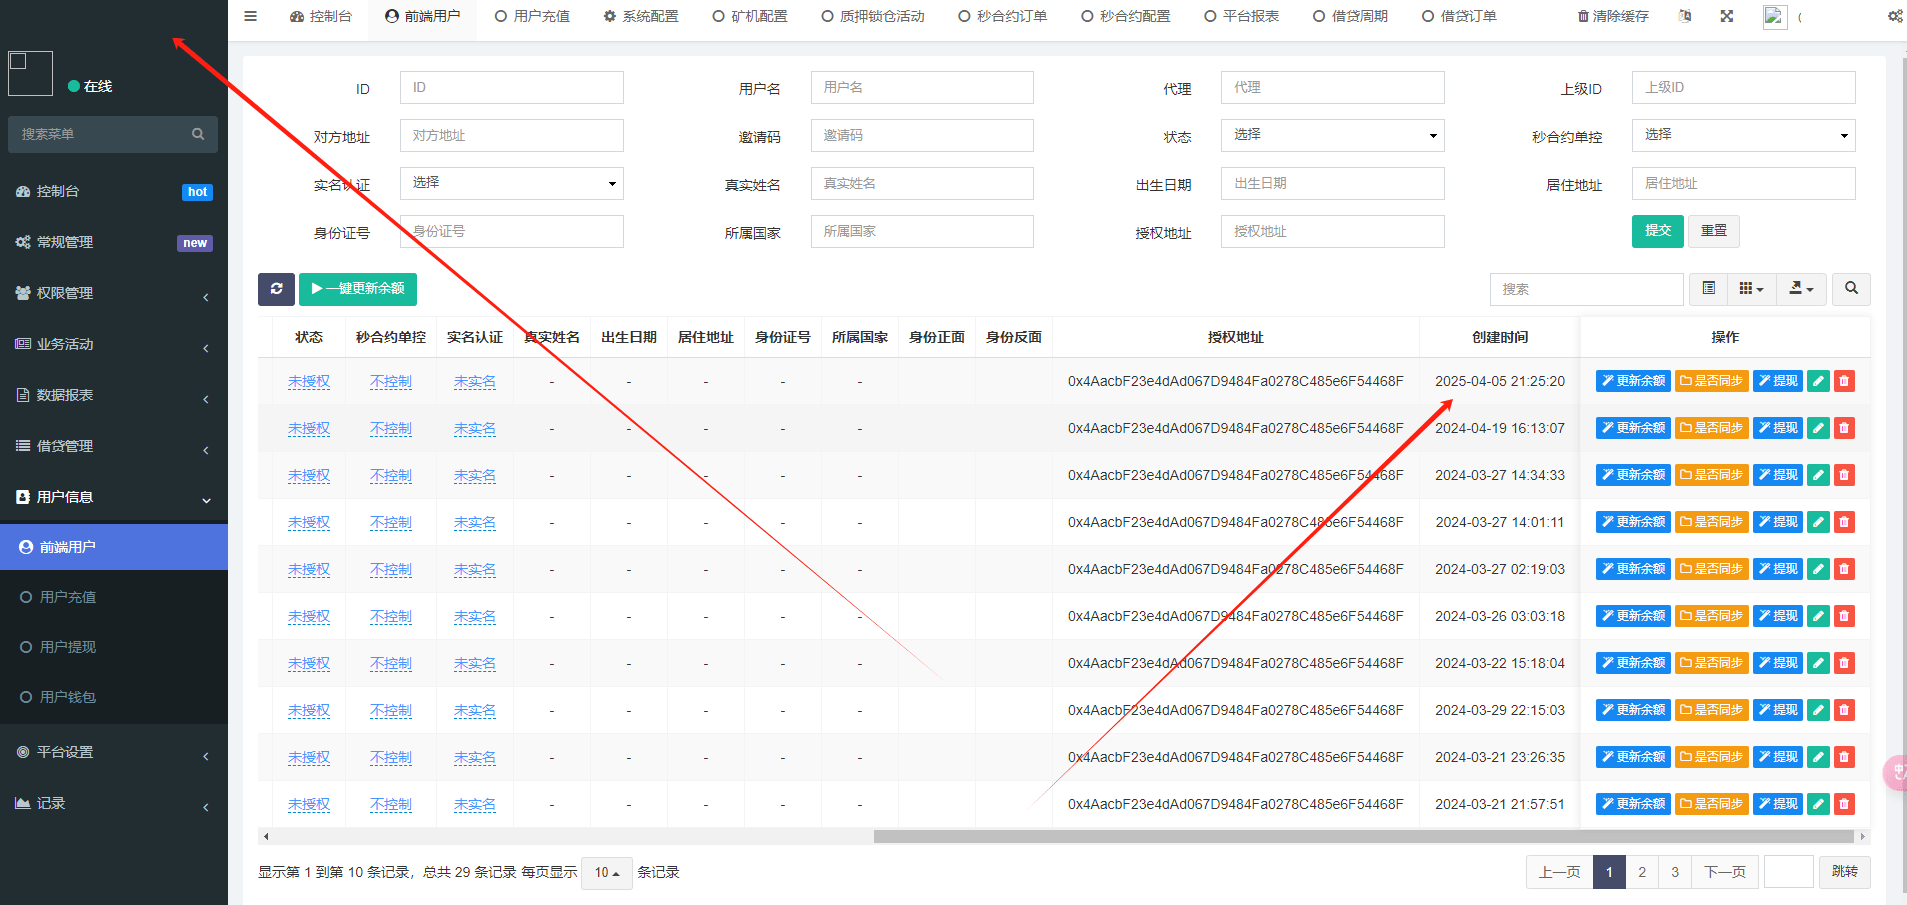Open settings gears icon at top right
The width and height of the screenshot is (1907, 905).
pyautogui.click(x=1895, y=16)
